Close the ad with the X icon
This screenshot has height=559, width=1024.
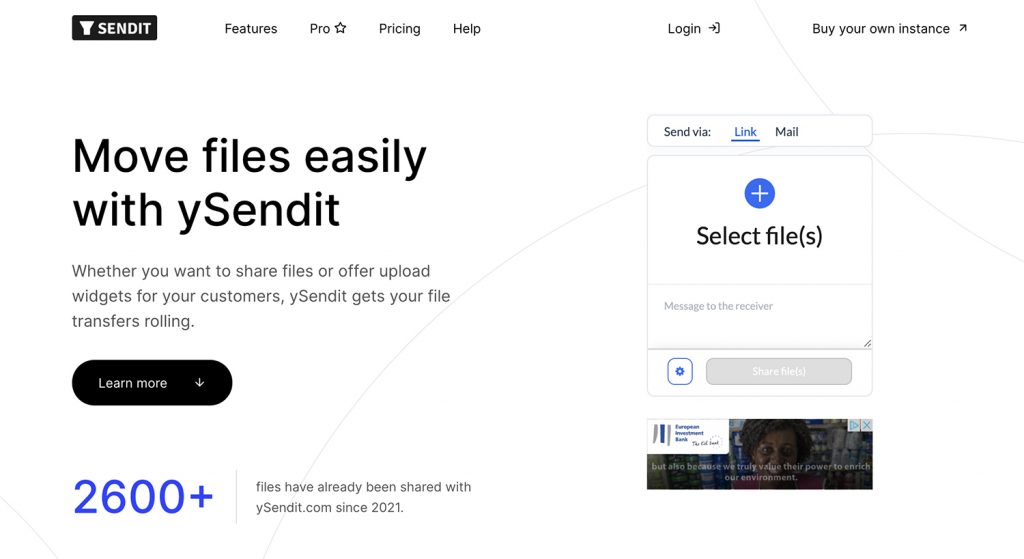point(867,425)
